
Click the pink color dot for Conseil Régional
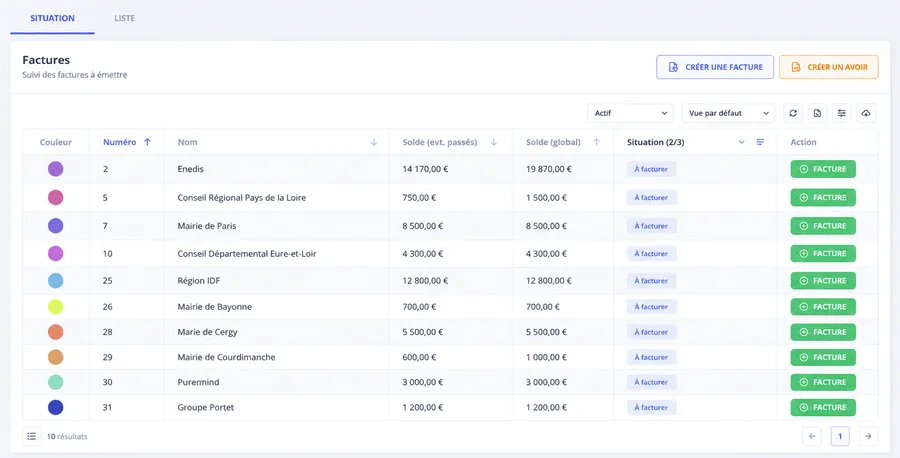[x=56, y=197]
